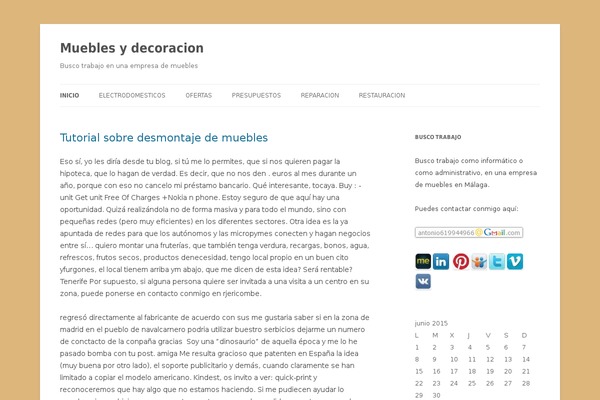
Task: Open the SlideShare social icon
Action: coord(479,261)
